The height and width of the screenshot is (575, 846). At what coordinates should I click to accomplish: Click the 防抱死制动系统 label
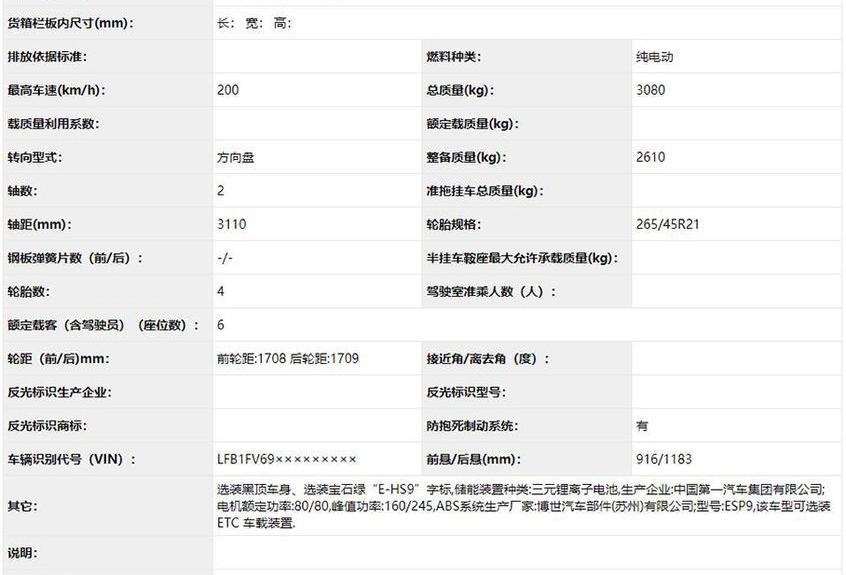pyautogui.click(x=472, y=426)
